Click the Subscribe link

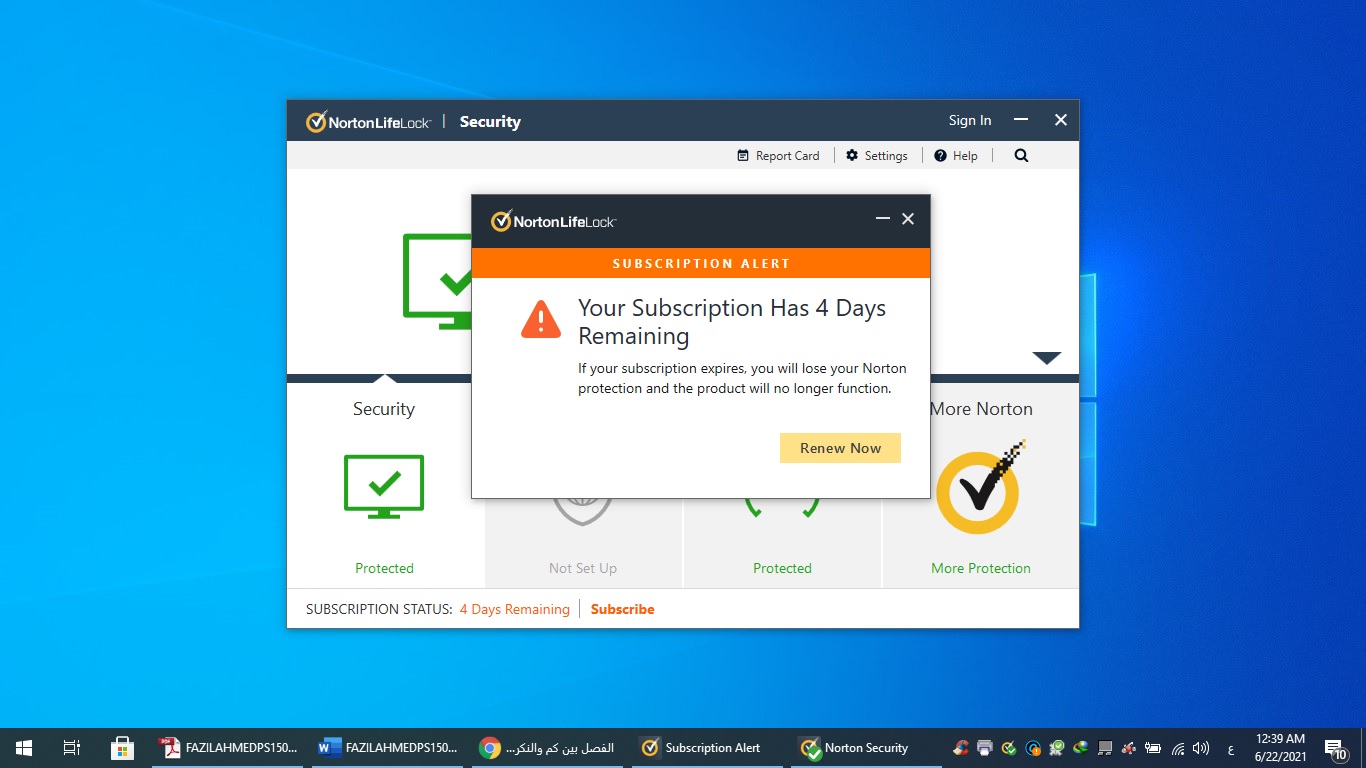tap(622, 609)
